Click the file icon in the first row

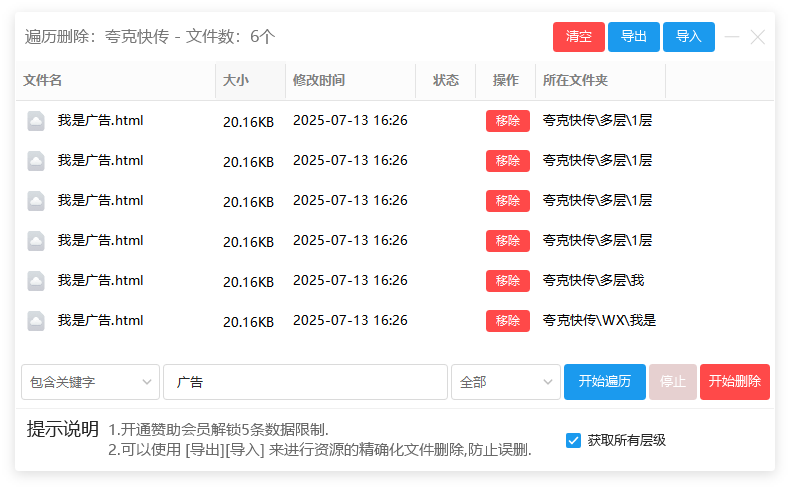[36, 121]
